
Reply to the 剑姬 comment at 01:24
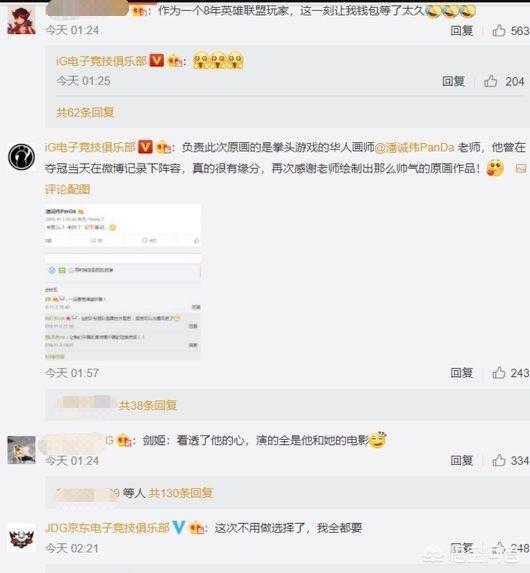462,460
